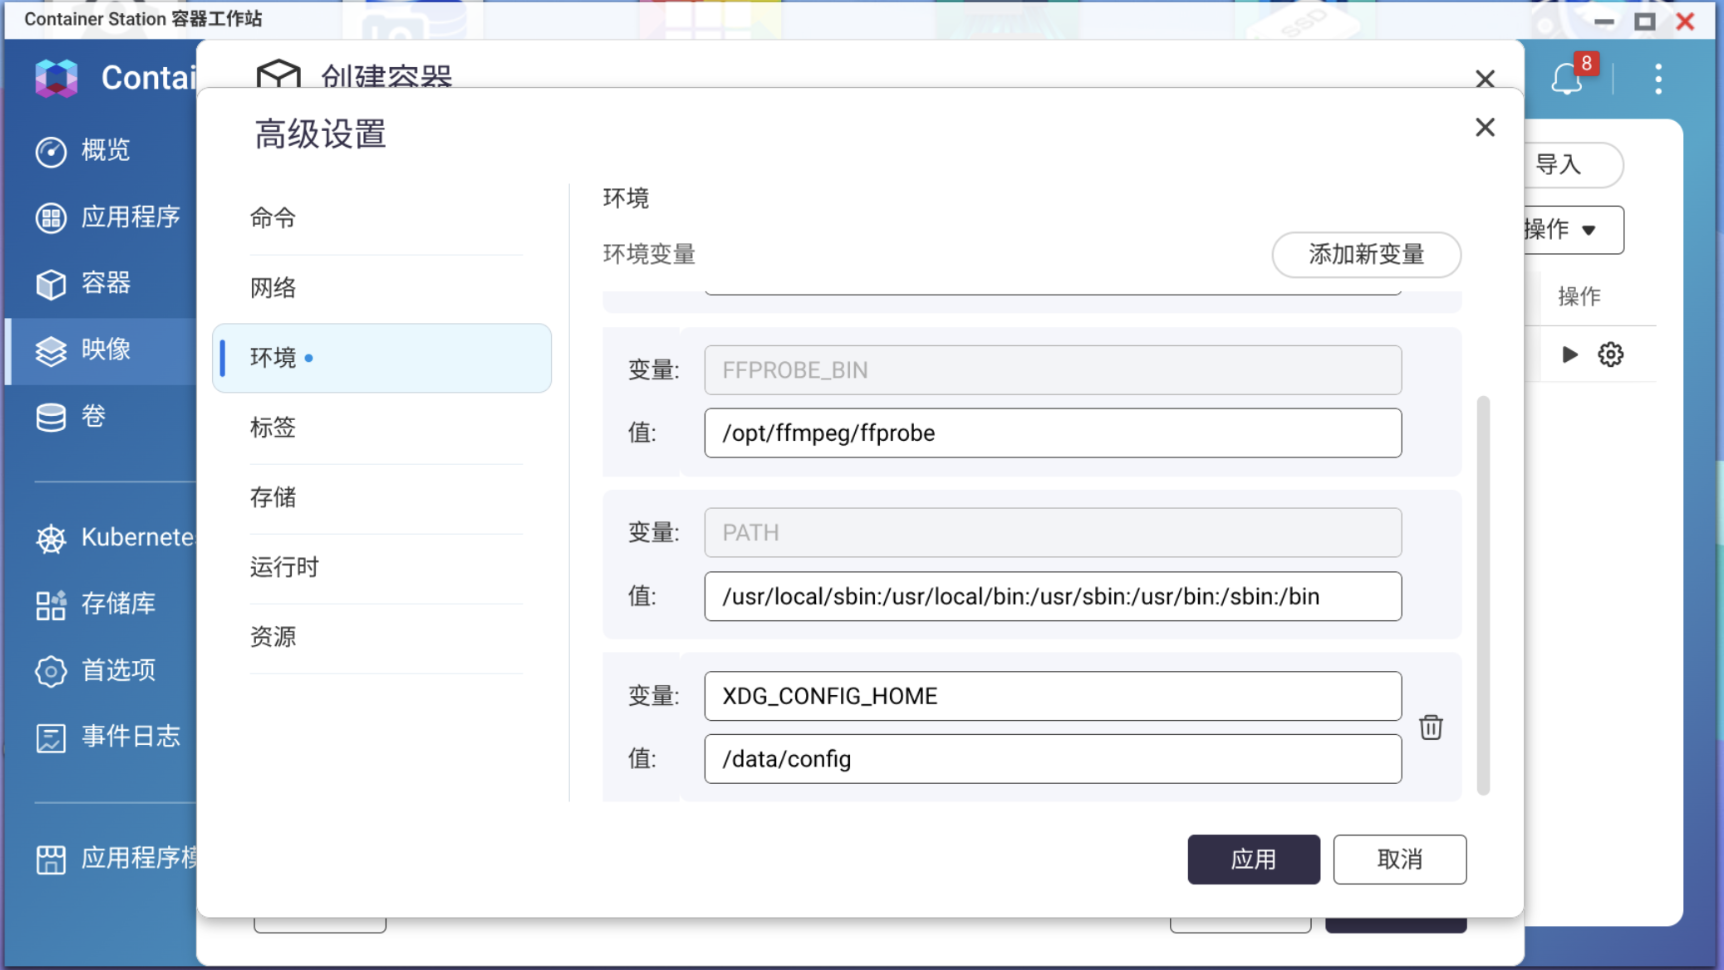
Task: Open the 概览 overview section in sidebar
Action: click(108, 151)
